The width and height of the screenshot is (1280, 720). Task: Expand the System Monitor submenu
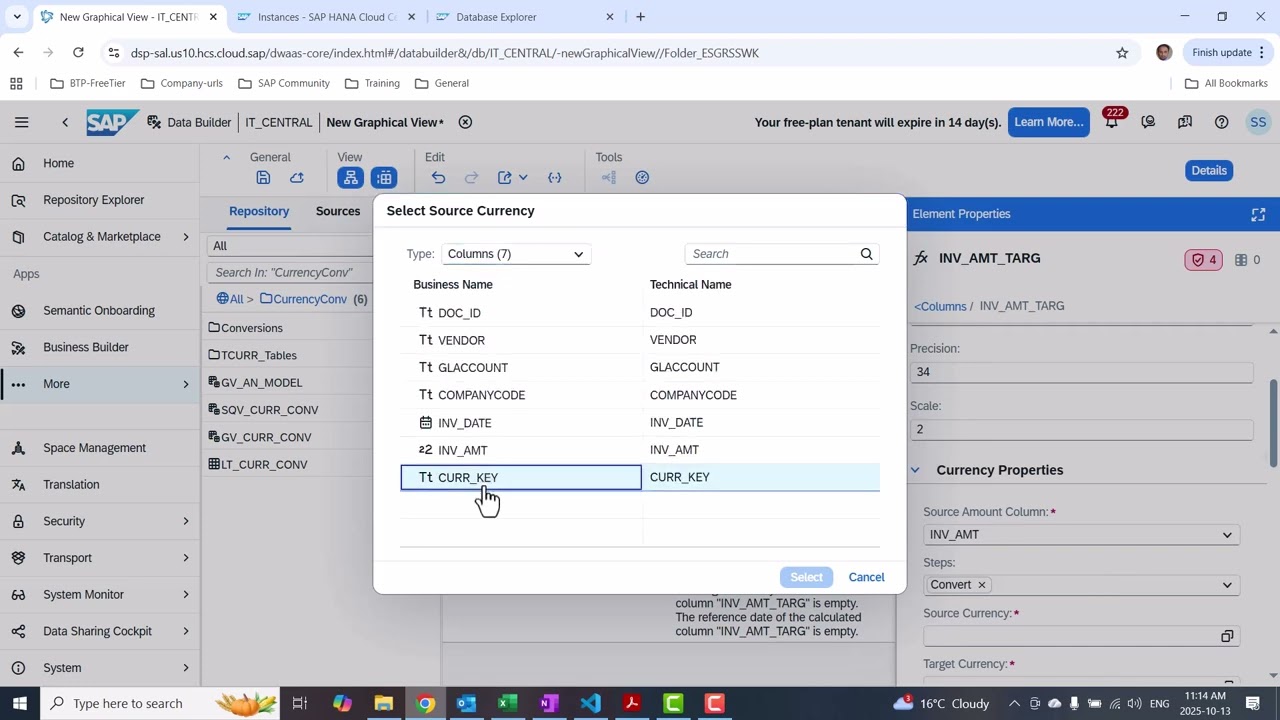tap(185, 594)
